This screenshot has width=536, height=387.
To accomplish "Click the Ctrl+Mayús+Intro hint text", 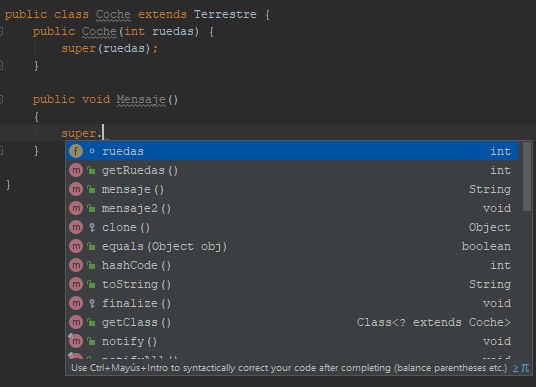I will (x=289, y=368).
